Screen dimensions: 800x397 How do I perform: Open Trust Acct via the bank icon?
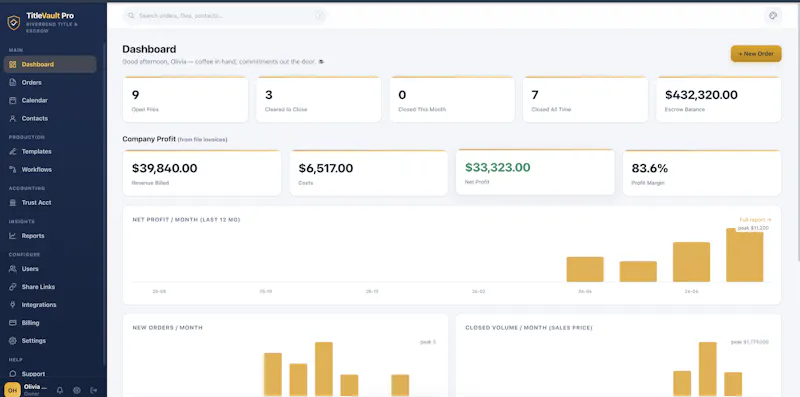pos(13,203)
